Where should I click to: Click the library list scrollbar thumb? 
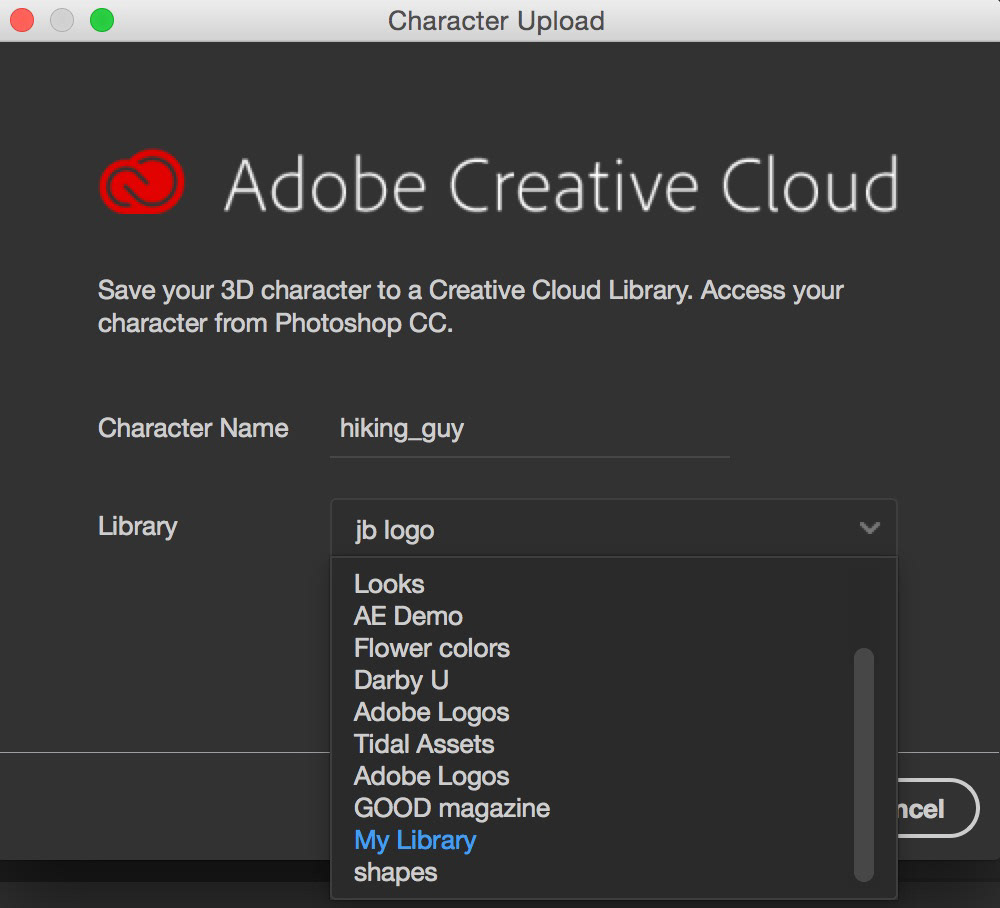pos(864,765)
